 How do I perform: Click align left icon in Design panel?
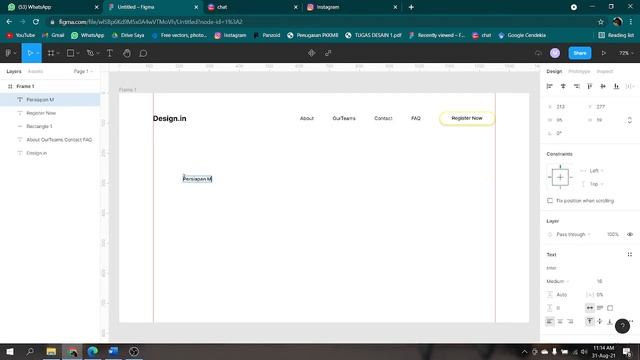pyautogui.click(x=550, y=86)
